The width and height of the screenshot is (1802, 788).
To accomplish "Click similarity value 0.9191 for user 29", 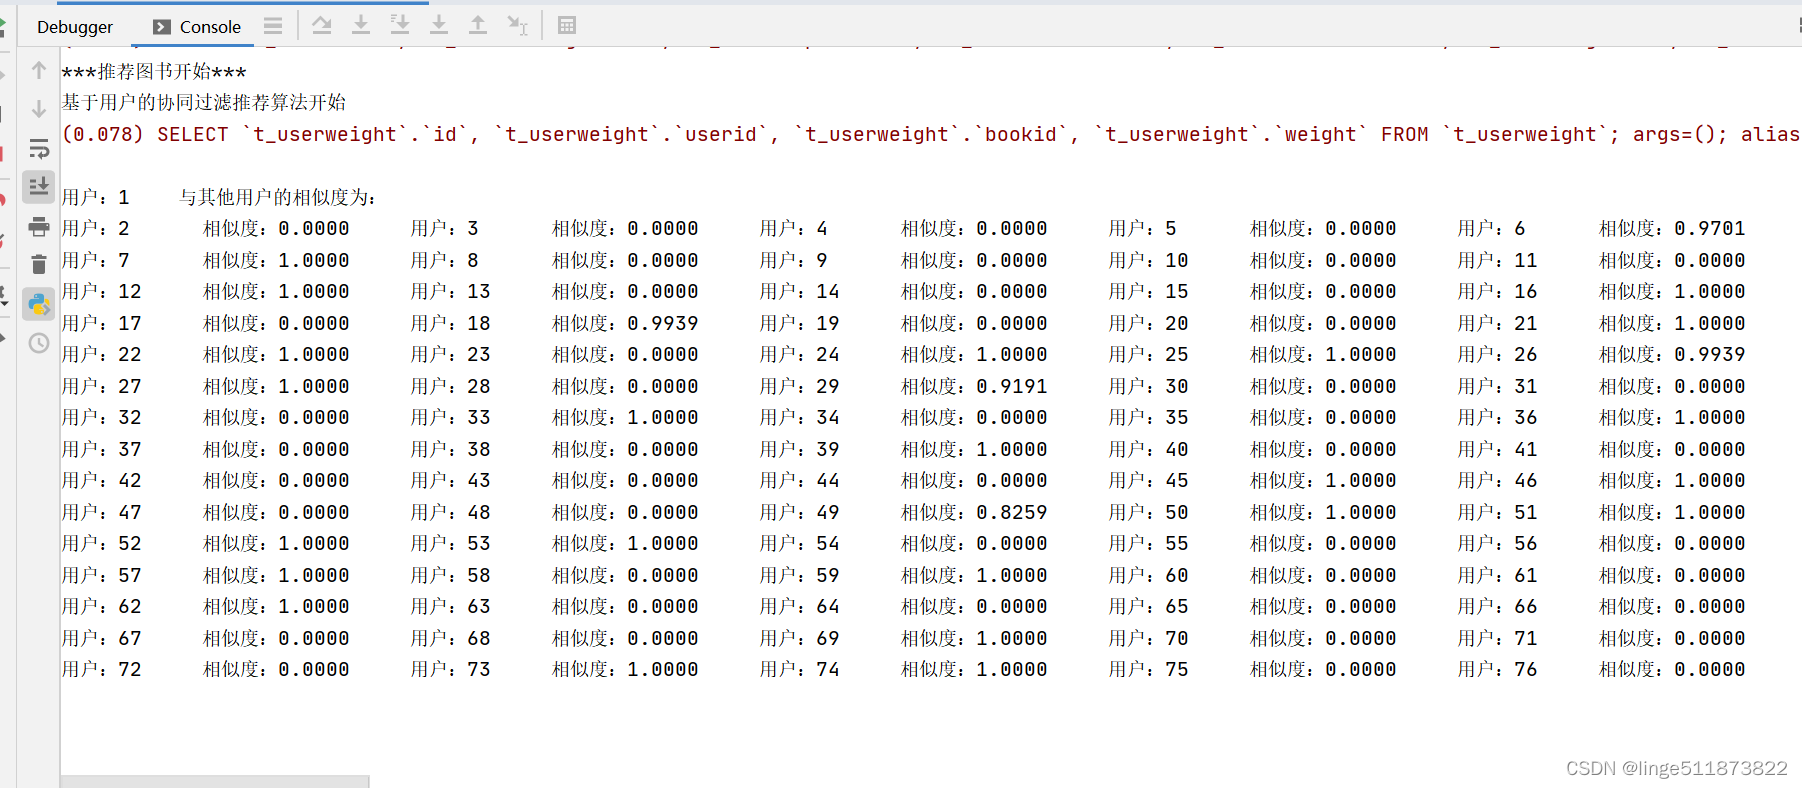I will 1012,386.
